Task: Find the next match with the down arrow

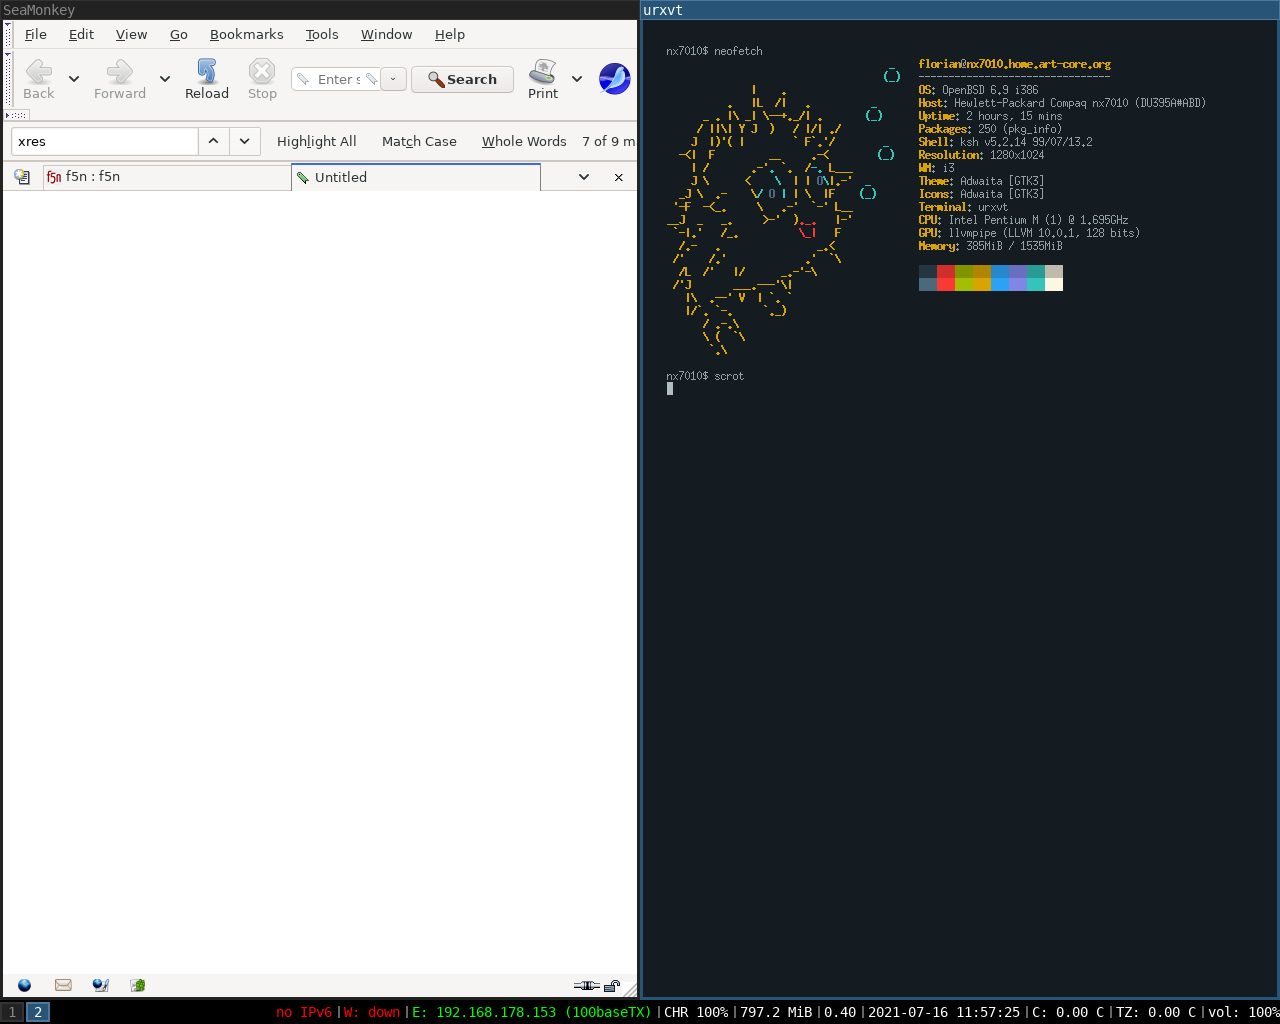Action: click(x=244, y=141)
